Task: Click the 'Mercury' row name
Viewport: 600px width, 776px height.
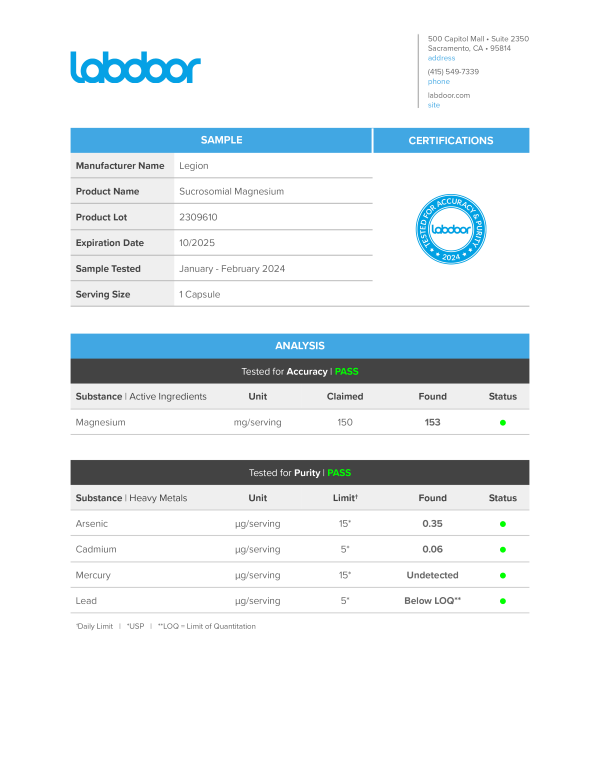Action: point(93,576)
